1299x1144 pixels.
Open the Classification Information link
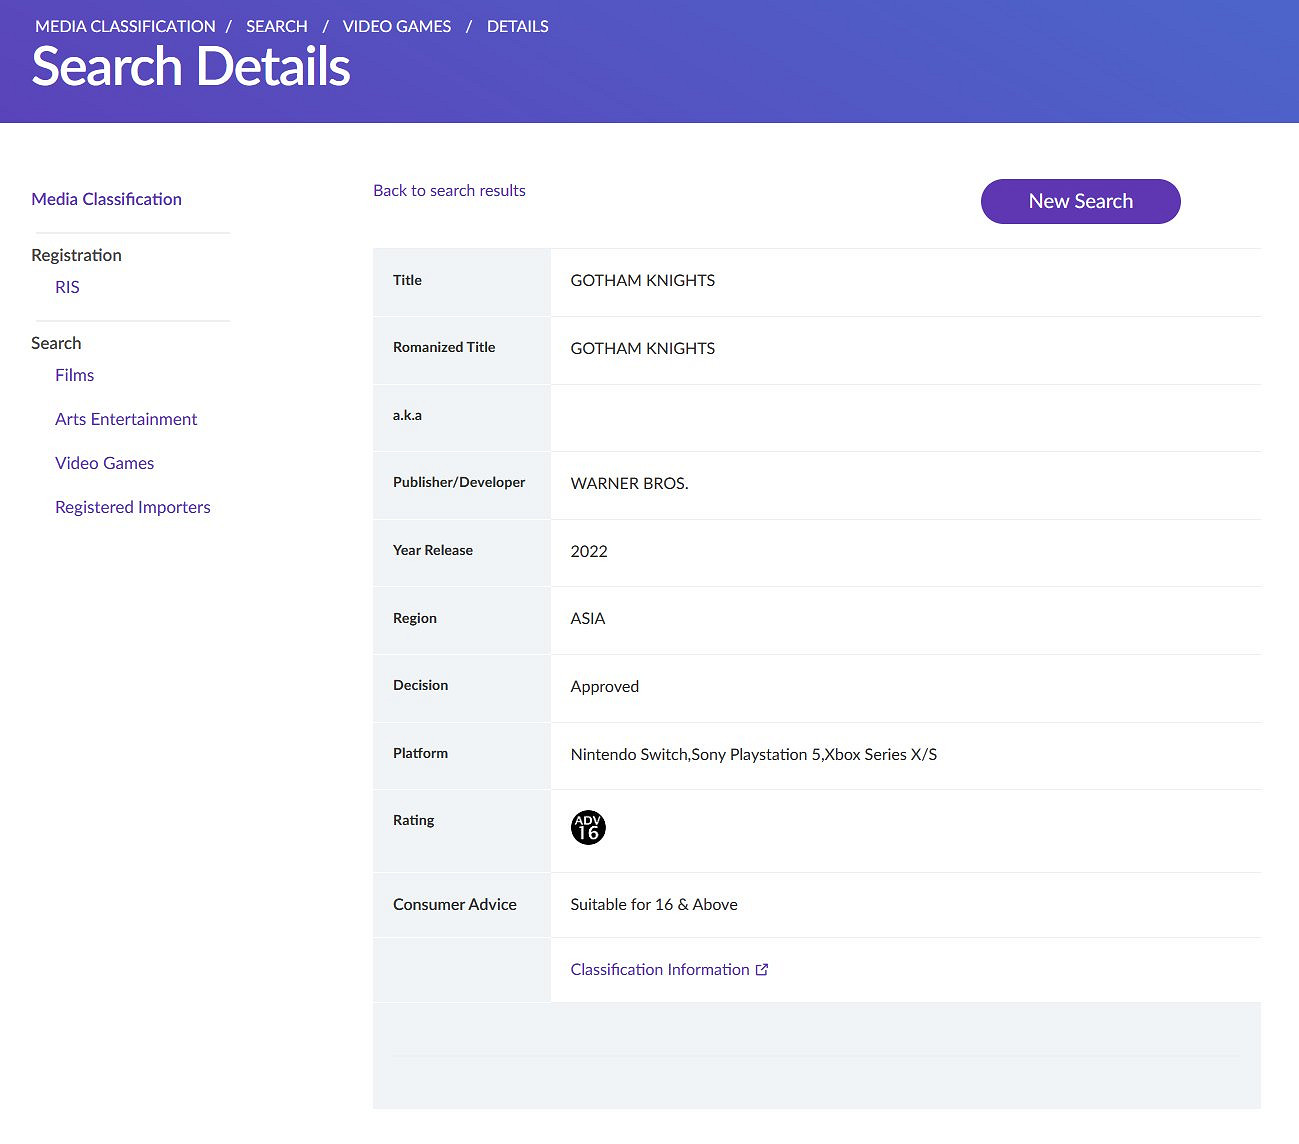(659, 970)
